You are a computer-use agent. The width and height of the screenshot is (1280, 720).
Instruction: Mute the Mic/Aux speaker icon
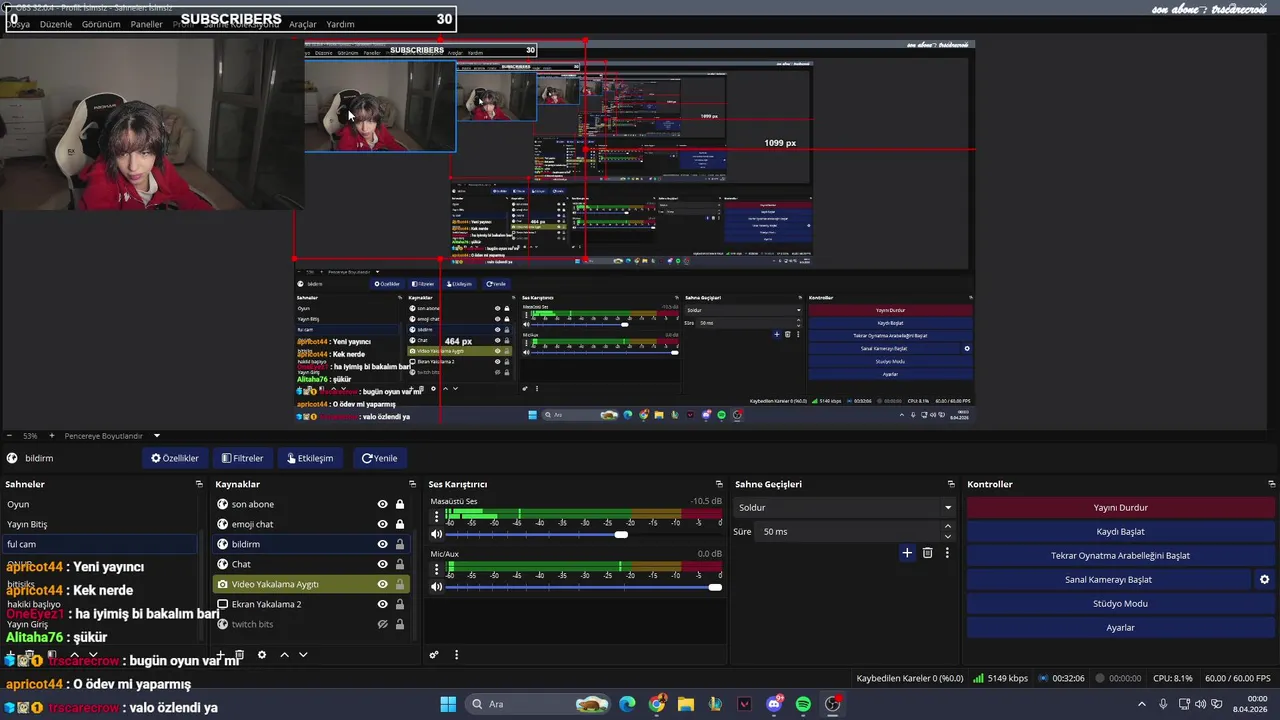(x=436, y=587)
